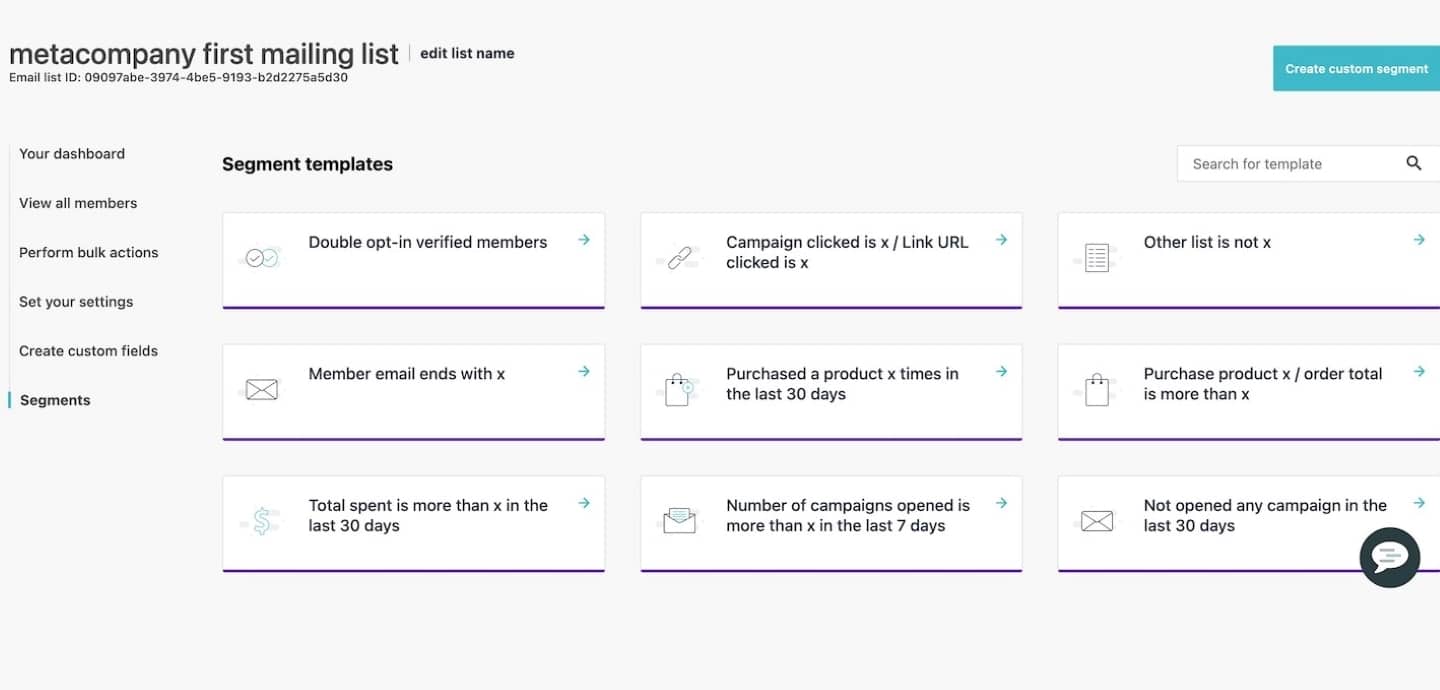Viewport: 1440px width, 690px height.
Task: Click the arrow on Campaign clicked is x card
Action: tap(1001, 240)
